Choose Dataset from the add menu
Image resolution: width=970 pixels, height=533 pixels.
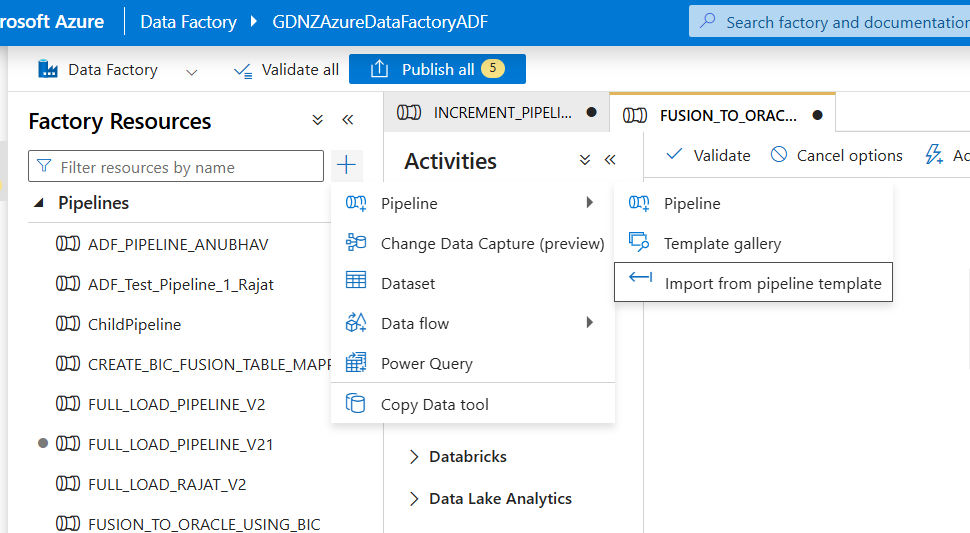(x=473, y=283)
